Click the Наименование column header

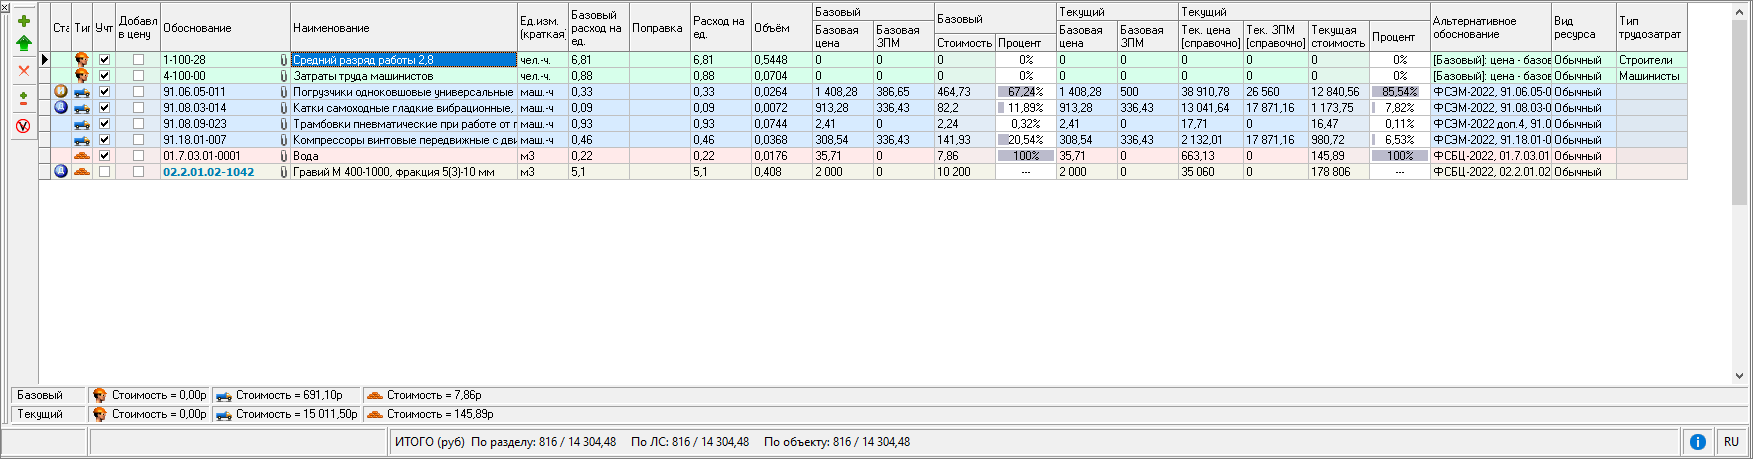pyautogui.click(x=404, y=28)
